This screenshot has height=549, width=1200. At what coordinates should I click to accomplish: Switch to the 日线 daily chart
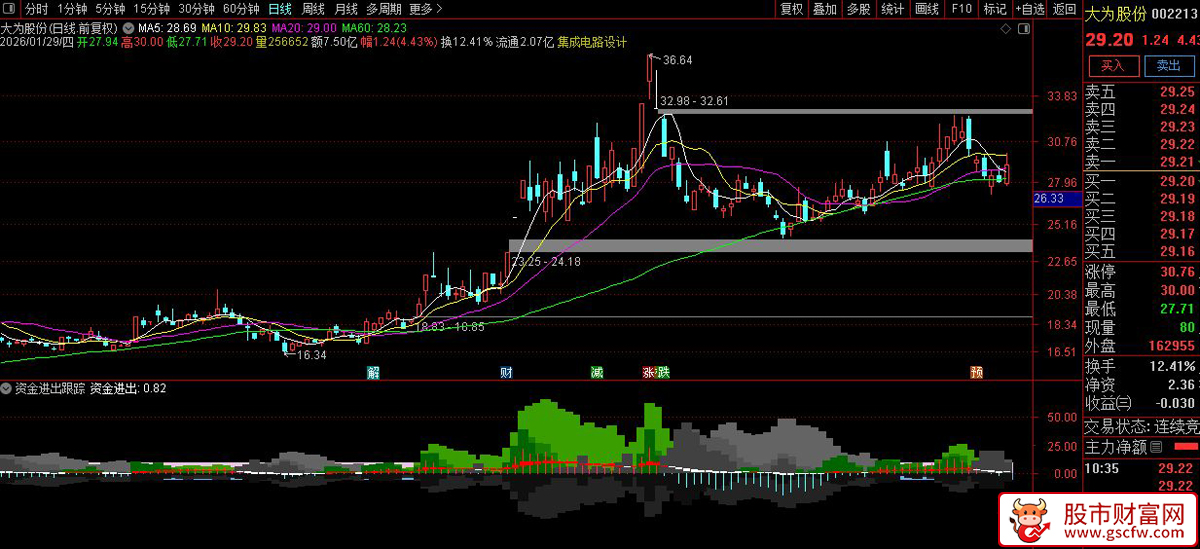pyautogui.click(x=280, y=9)
